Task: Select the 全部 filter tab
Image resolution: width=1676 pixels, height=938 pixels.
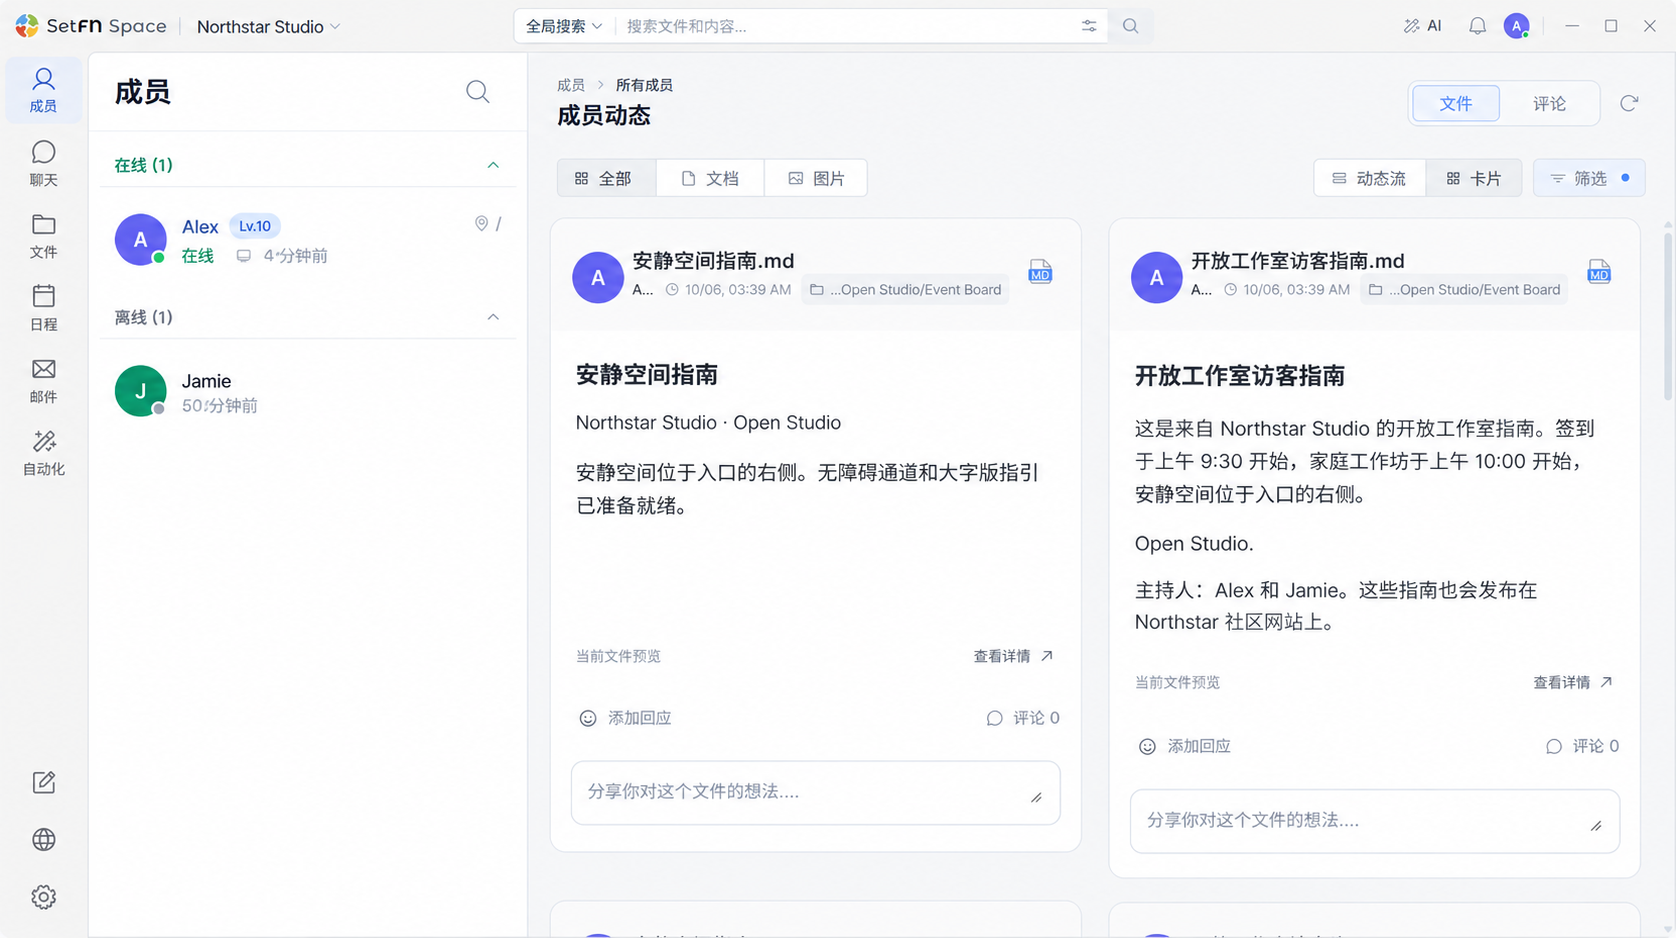Action: click(x=606, y=178)
